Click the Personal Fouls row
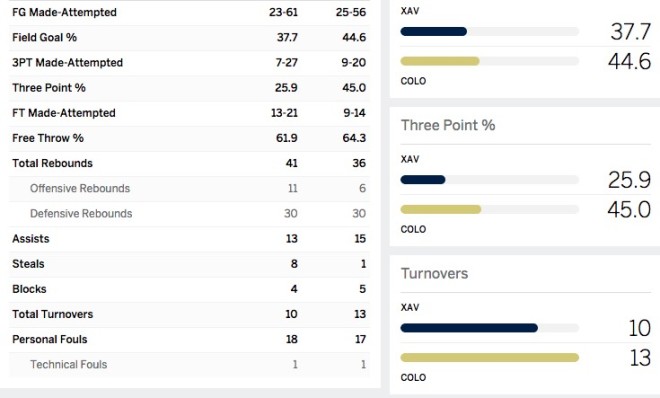 pyautogui.click(x=189, y=340)
